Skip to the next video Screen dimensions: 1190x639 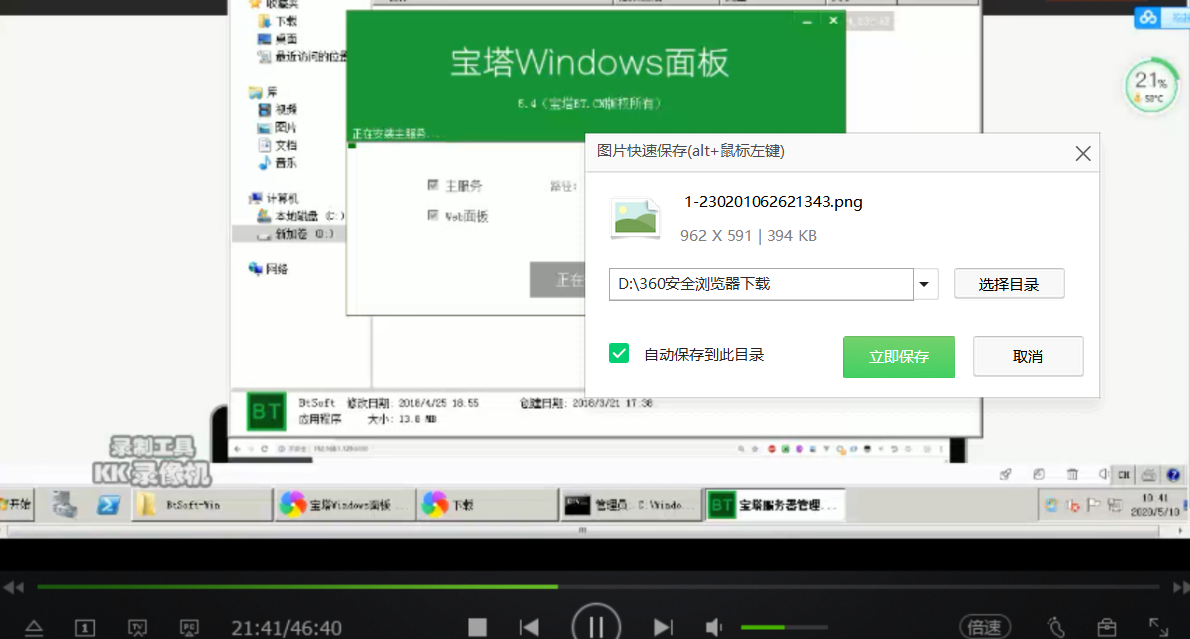[x=663, y=627]
